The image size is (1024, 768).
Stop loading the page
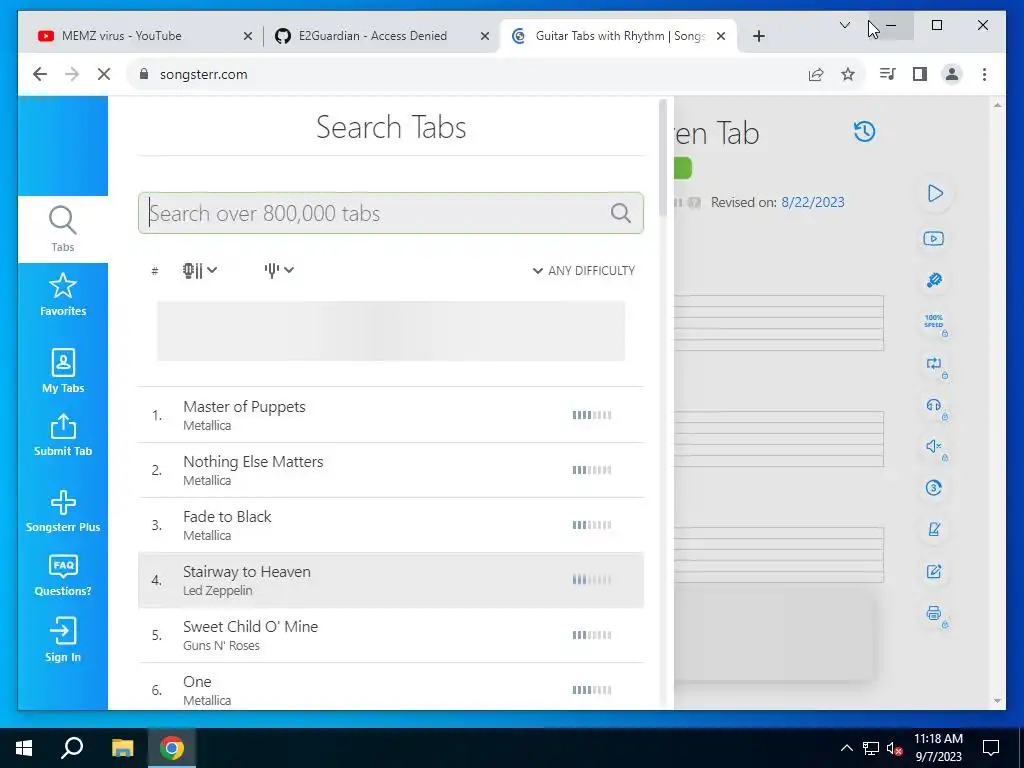pyautogui.click(x=104, y=74)
